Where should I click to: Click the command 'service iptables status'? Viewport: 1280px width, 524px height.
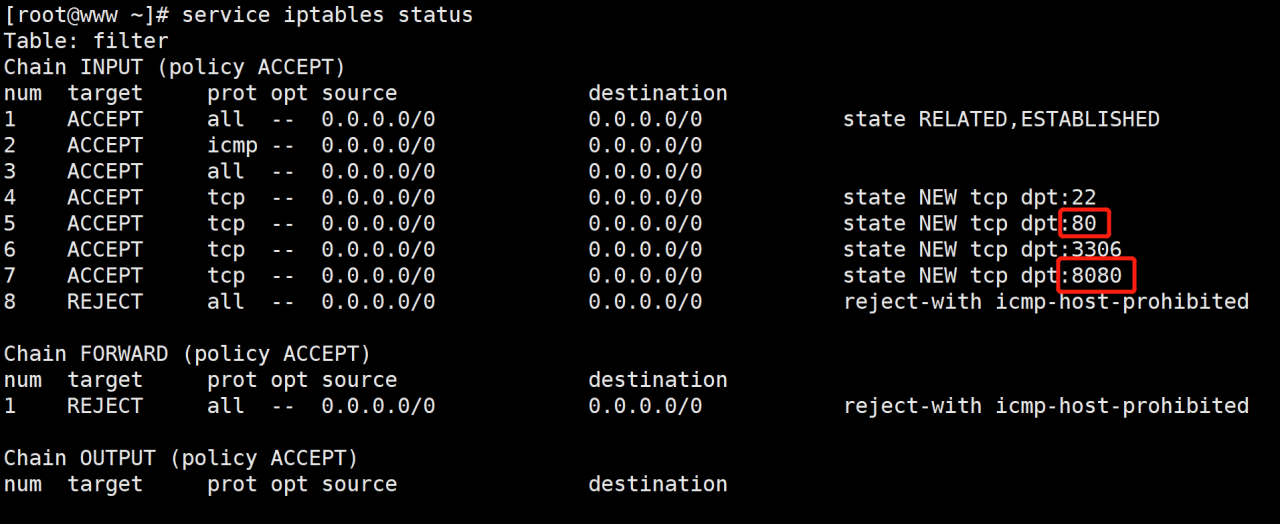click(327, 15)
